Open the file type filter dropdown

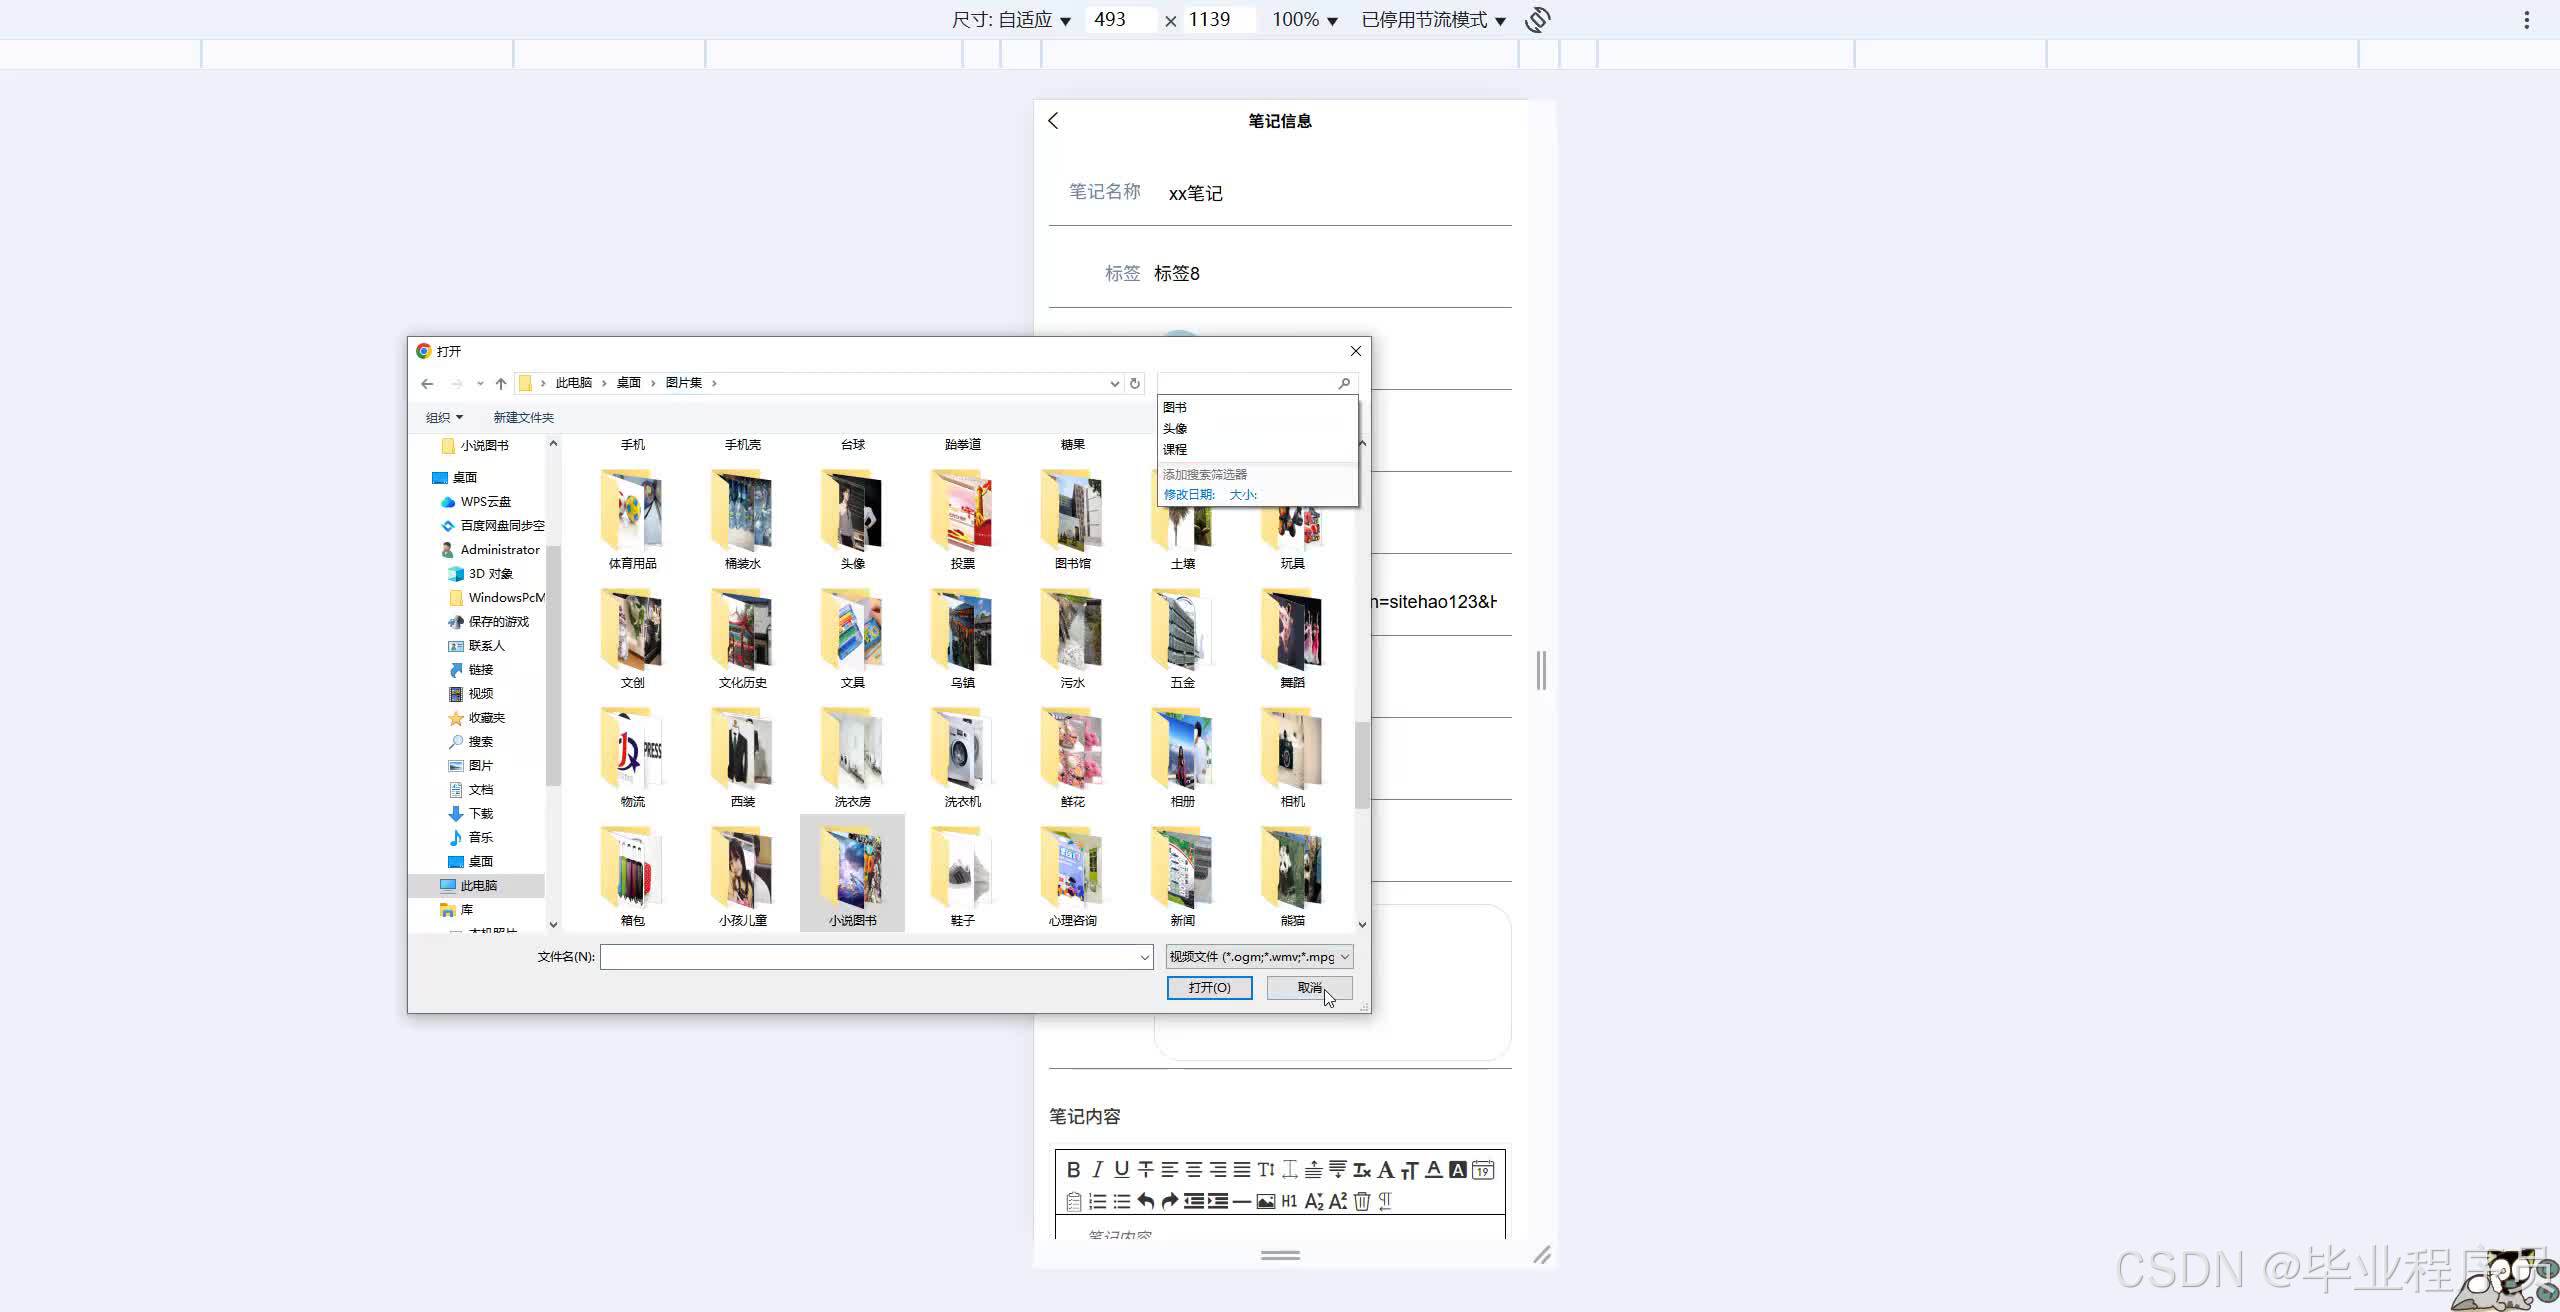coord(1259,957)
